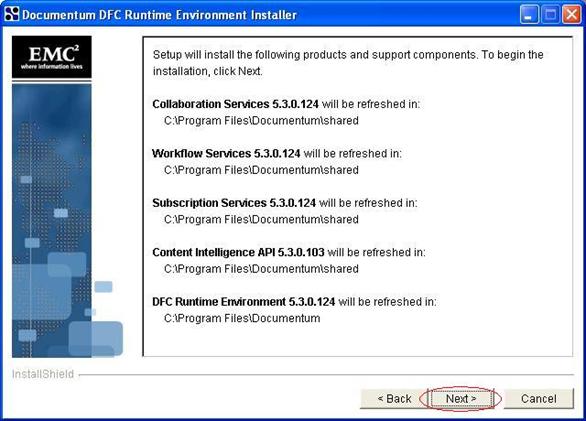Click path under Content Intelligence API
This screenshot has height=421, width=586.
coord(261,269)
